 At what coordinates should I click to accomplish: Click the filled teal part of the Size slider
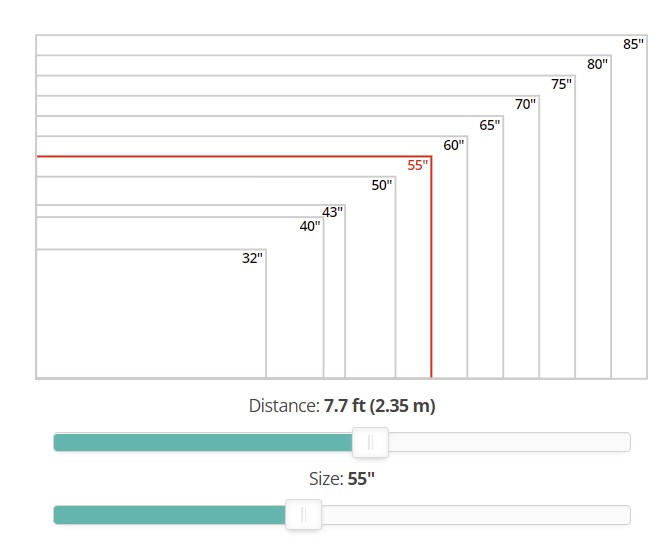(x=169, y=515)
